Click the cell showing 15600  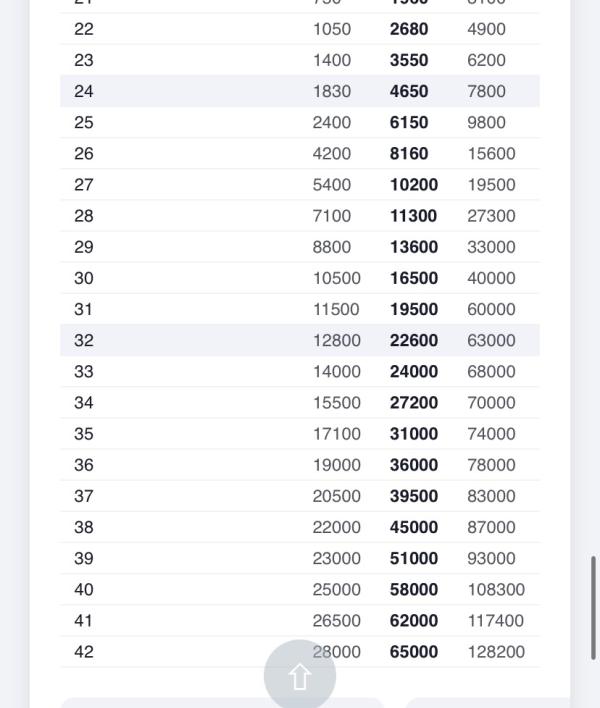491,153
